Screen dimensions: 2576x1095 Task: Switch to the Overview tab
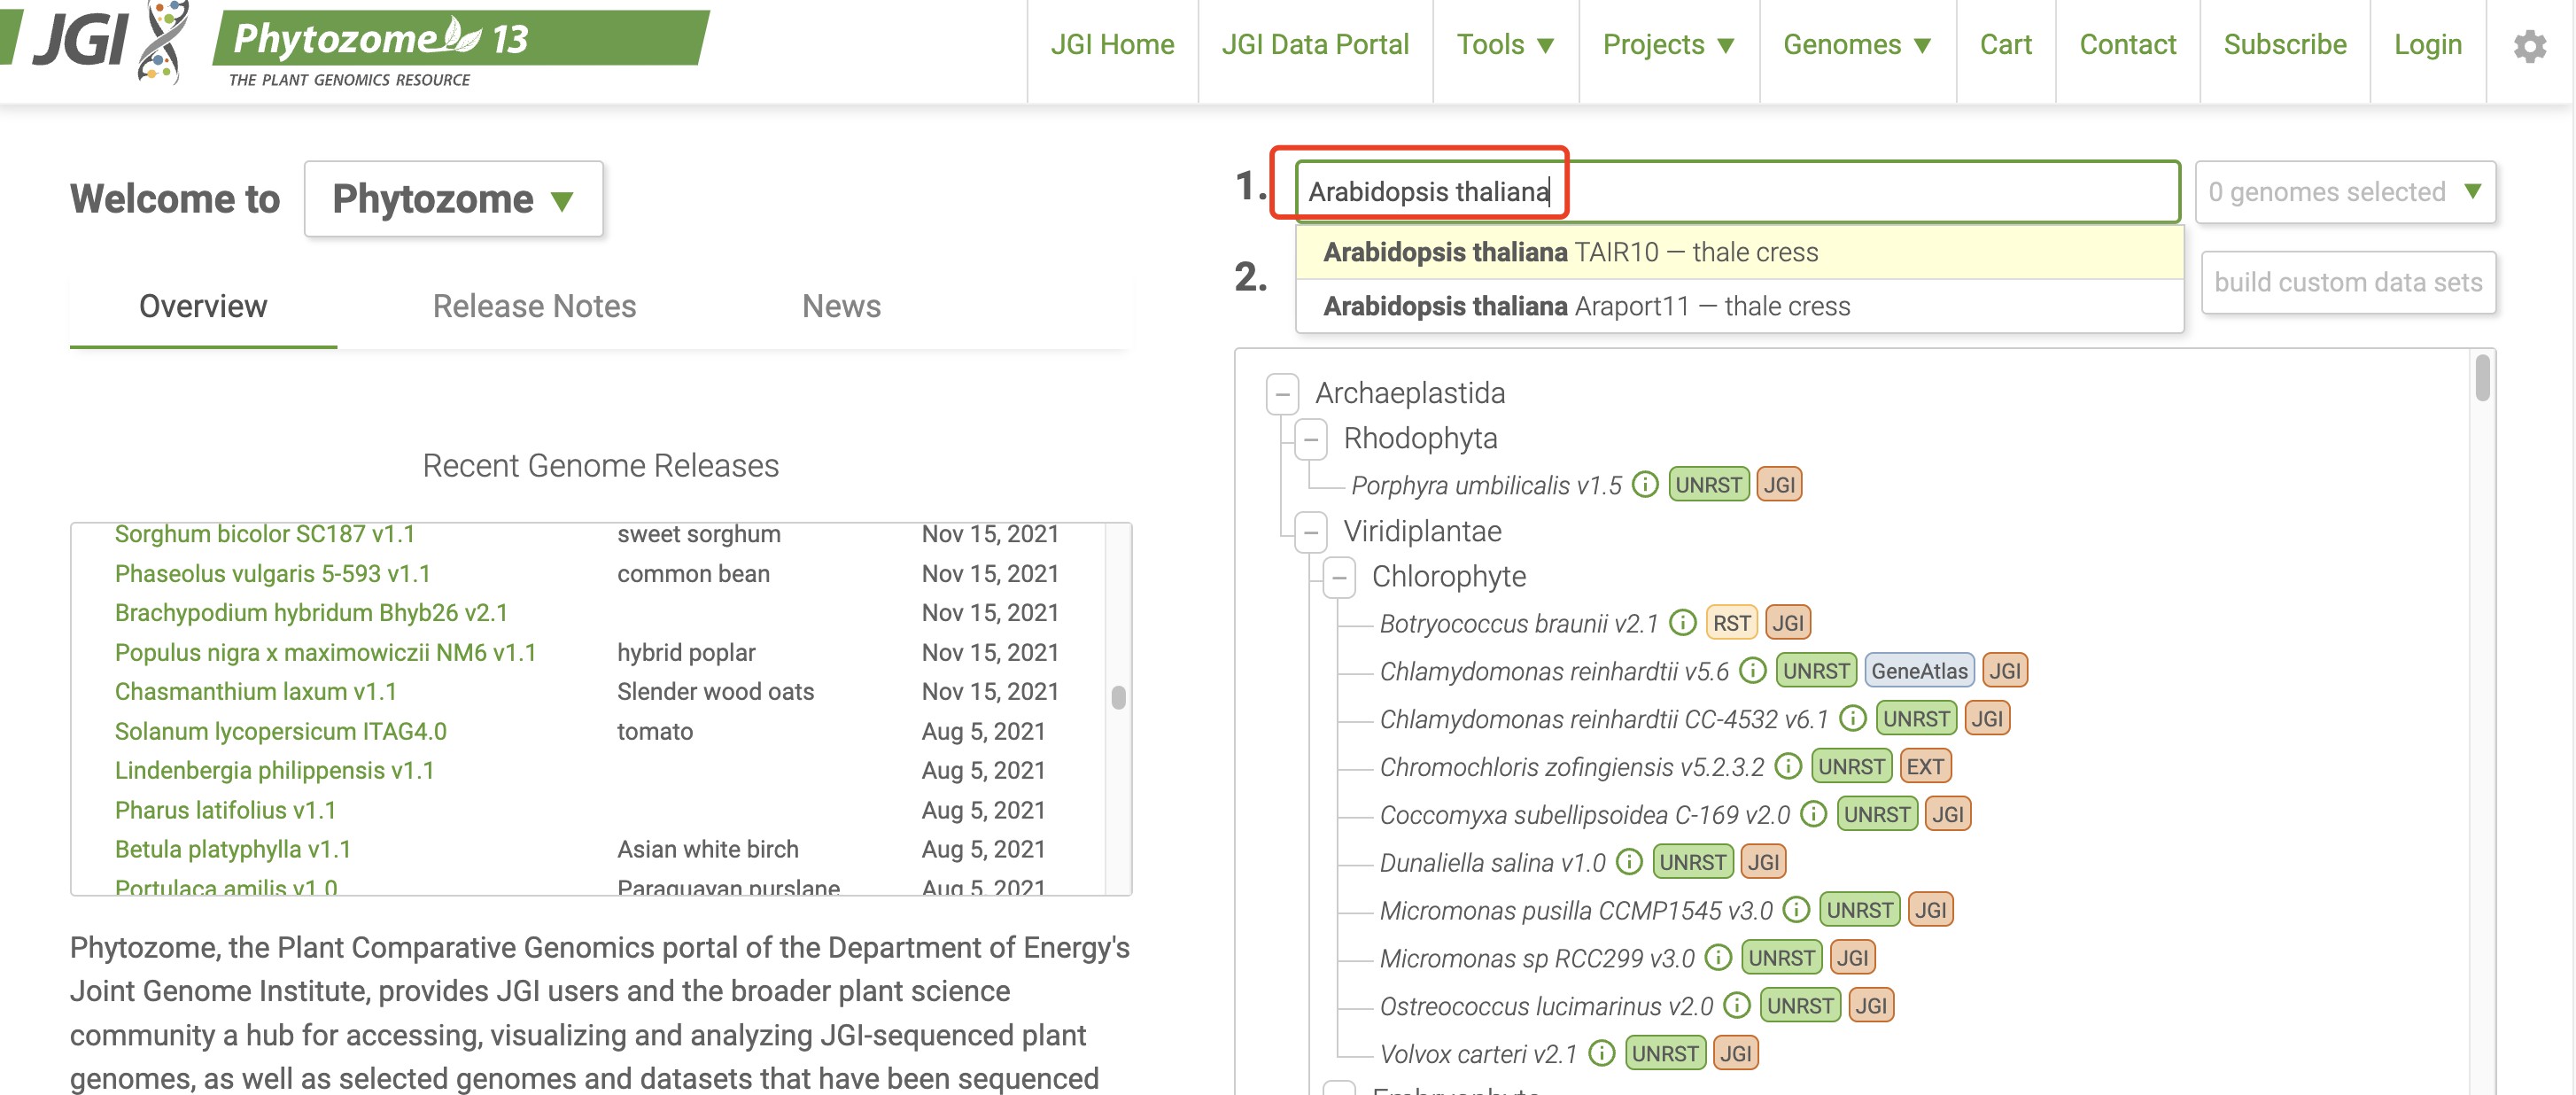(203, 307)
